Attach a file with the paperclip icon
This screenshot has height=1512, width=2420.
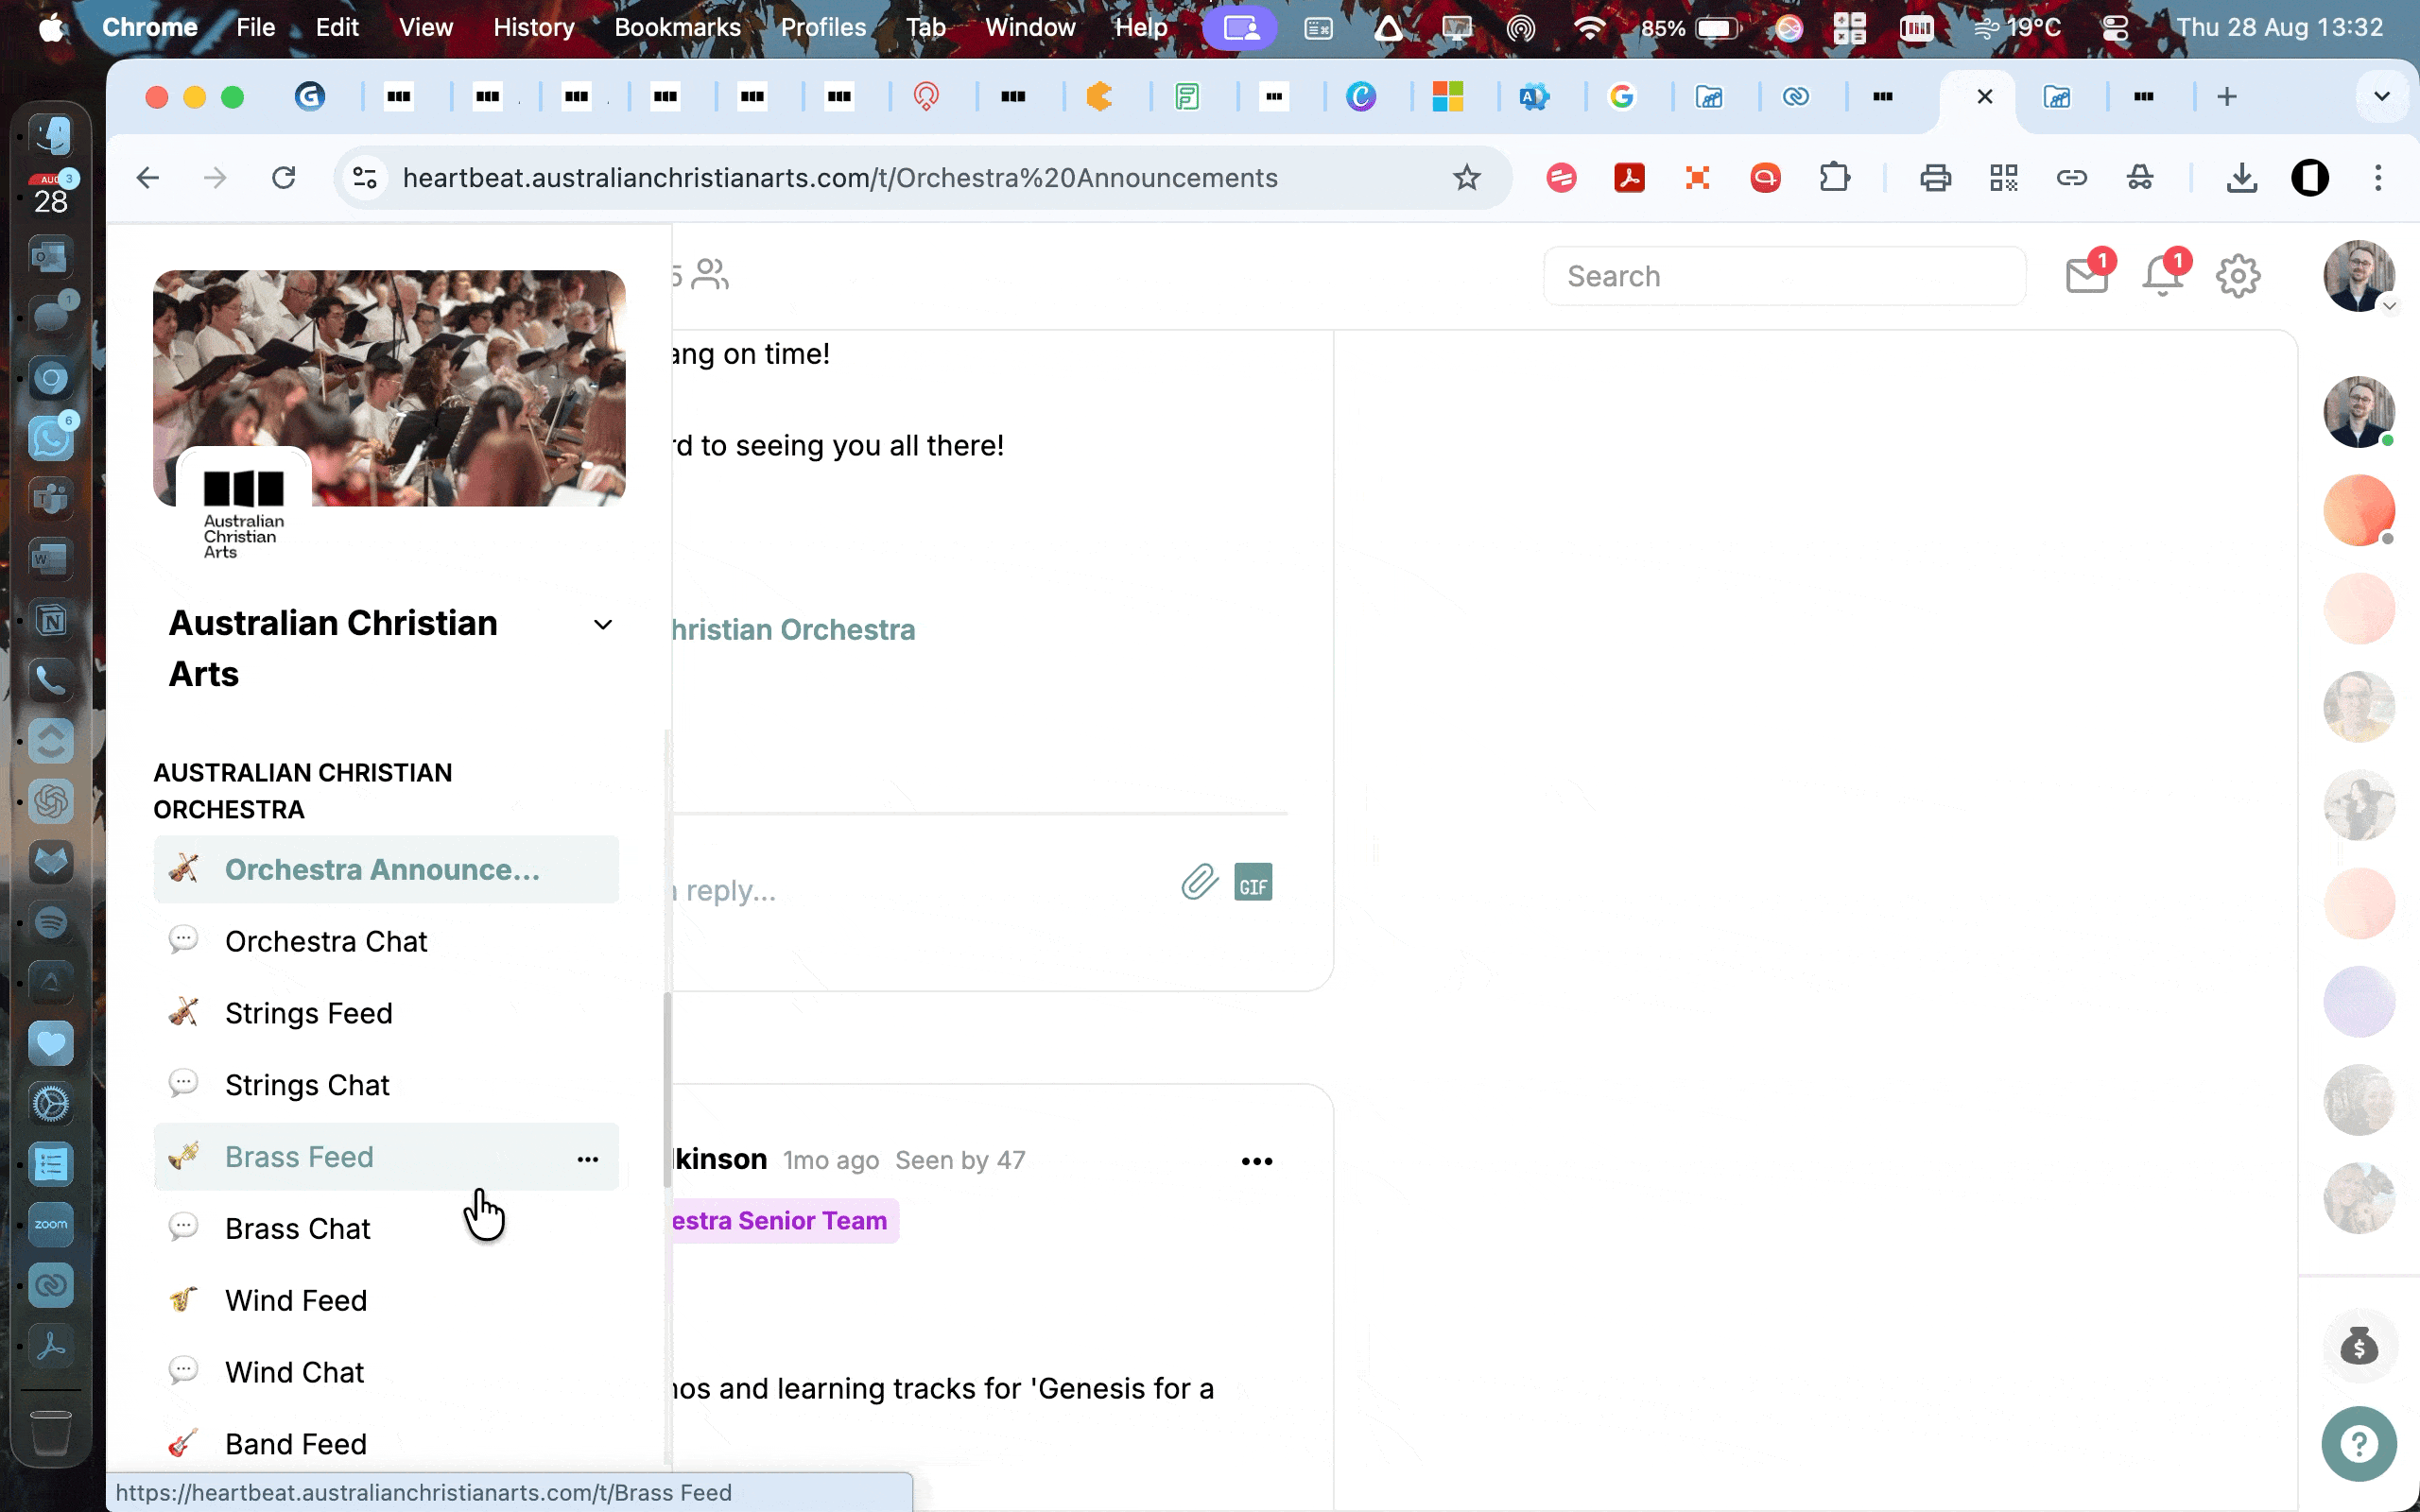coord(1199,882)
